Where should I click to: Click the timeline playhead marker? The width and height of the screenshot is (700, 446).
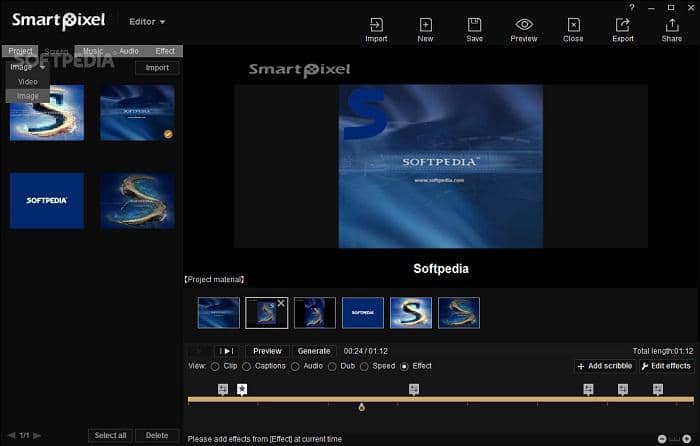[x=361, y=406]
